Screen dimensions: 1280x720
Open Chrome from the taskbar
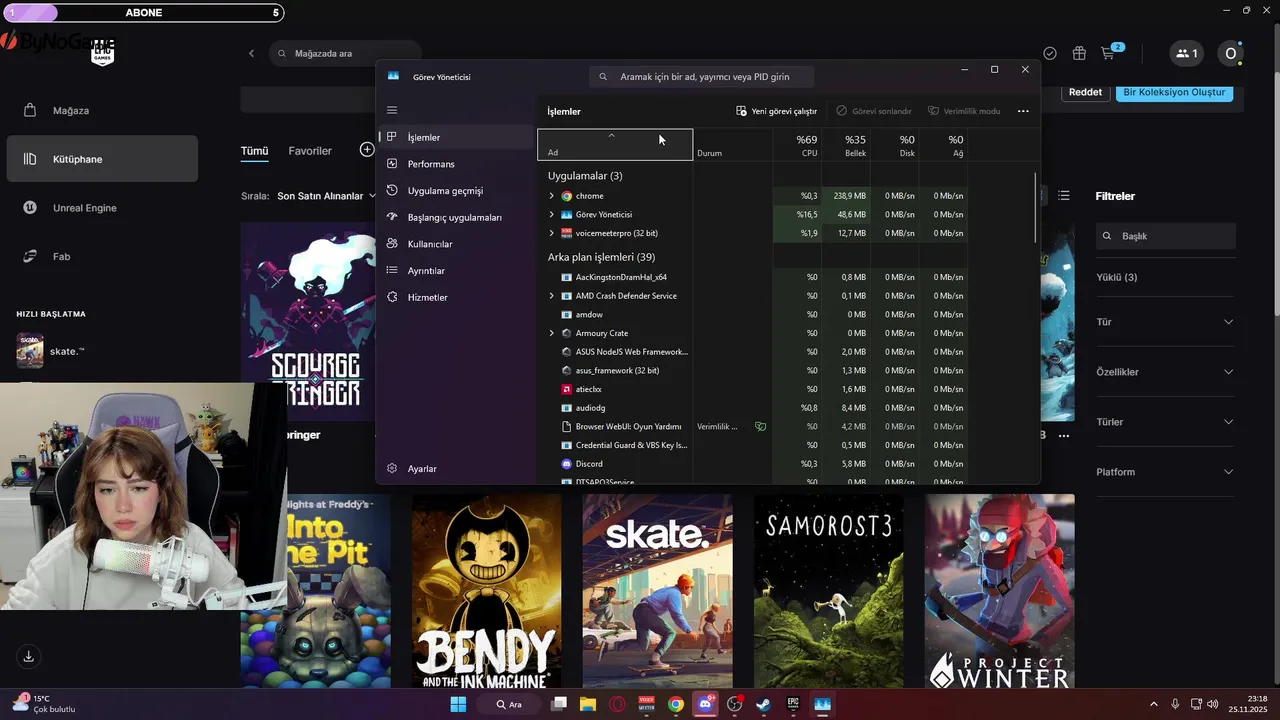tap(676, 704)
